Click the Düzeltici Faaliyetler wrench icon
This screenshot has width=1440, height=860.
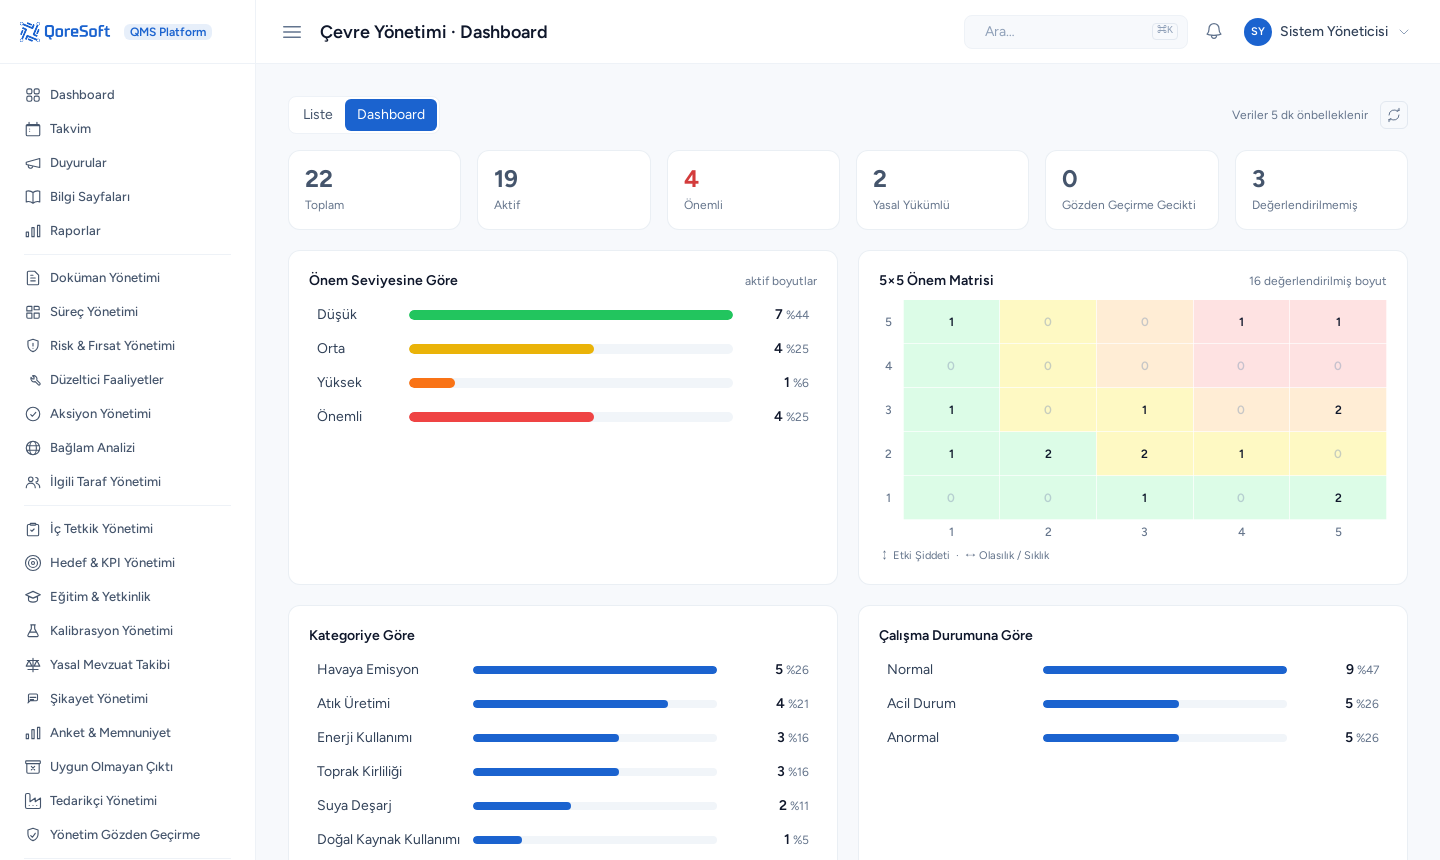[x=33, y=380]
